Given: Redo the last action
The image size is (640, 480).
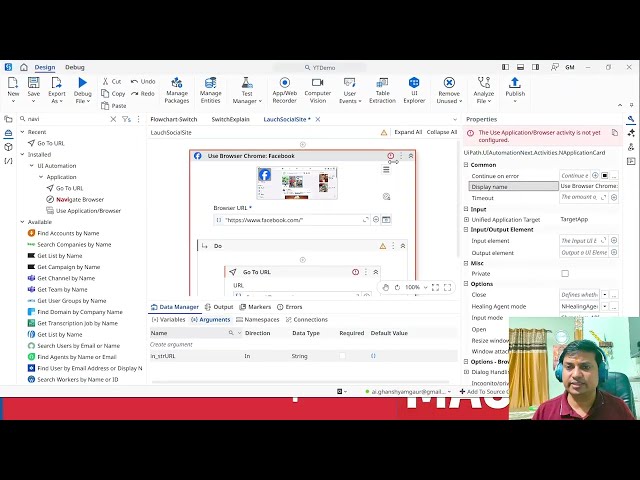Looking at the screenshot, I should [x=143, y=93].
